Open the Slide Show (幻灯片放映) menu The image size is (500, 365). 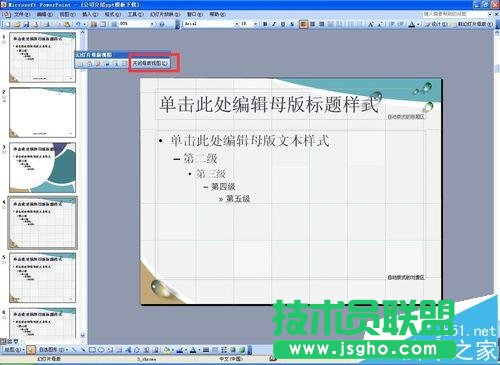(x=165, y=14)
